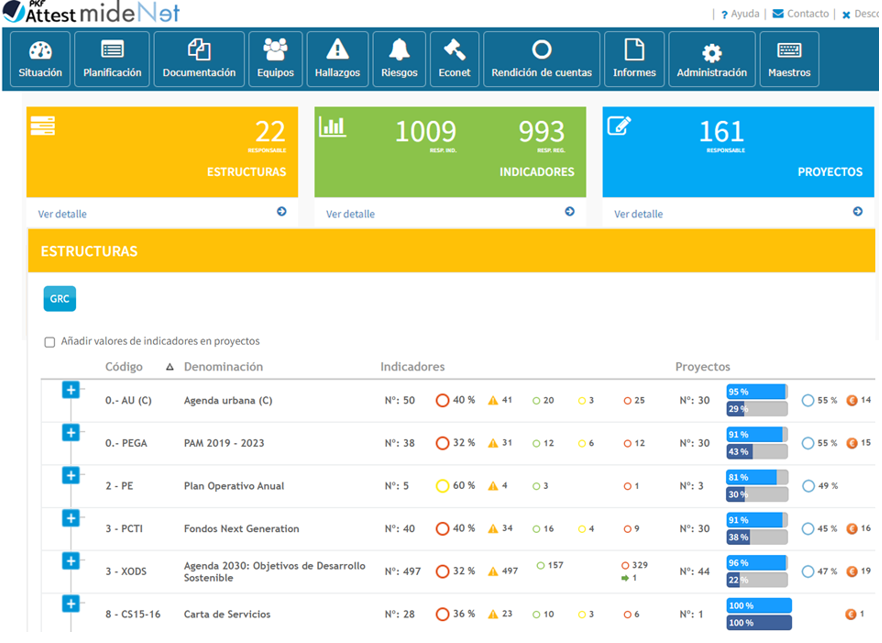Click the GRC button
This screenshot has height=643, width=882.
[60, 299]
